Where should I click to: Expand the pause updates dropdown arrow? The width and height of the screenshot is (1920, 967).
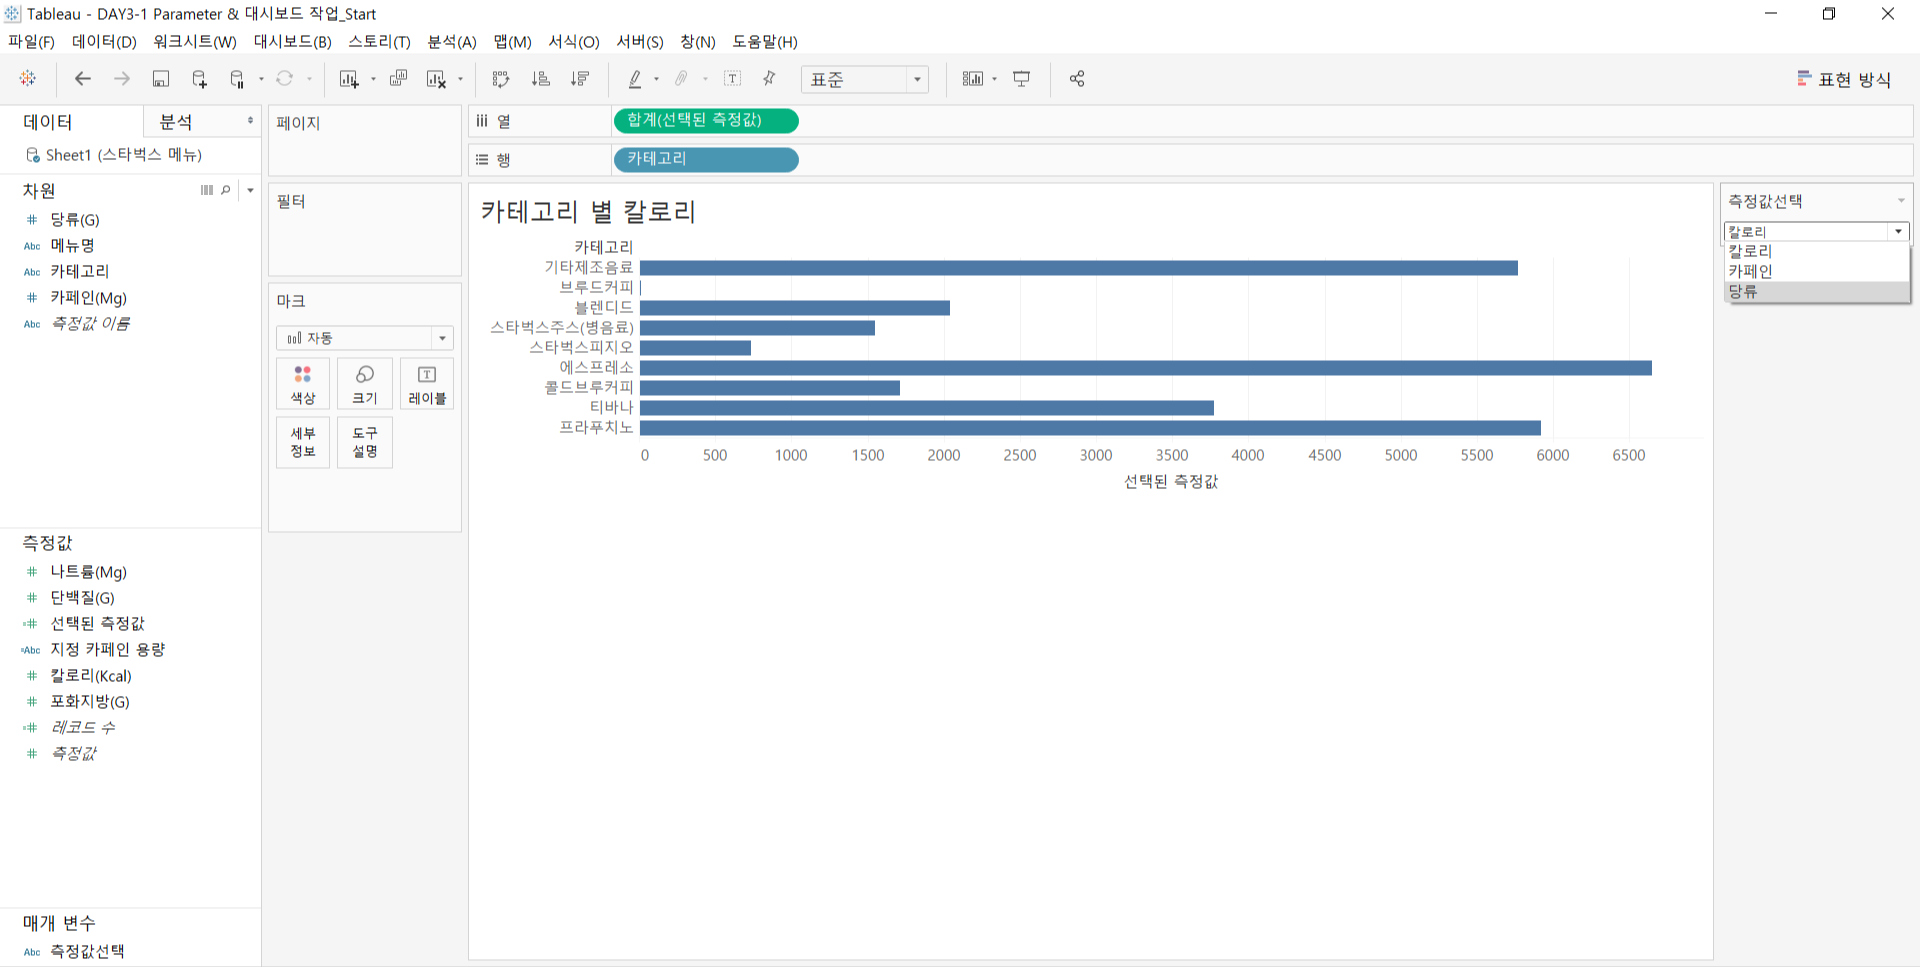click(261, 79)
